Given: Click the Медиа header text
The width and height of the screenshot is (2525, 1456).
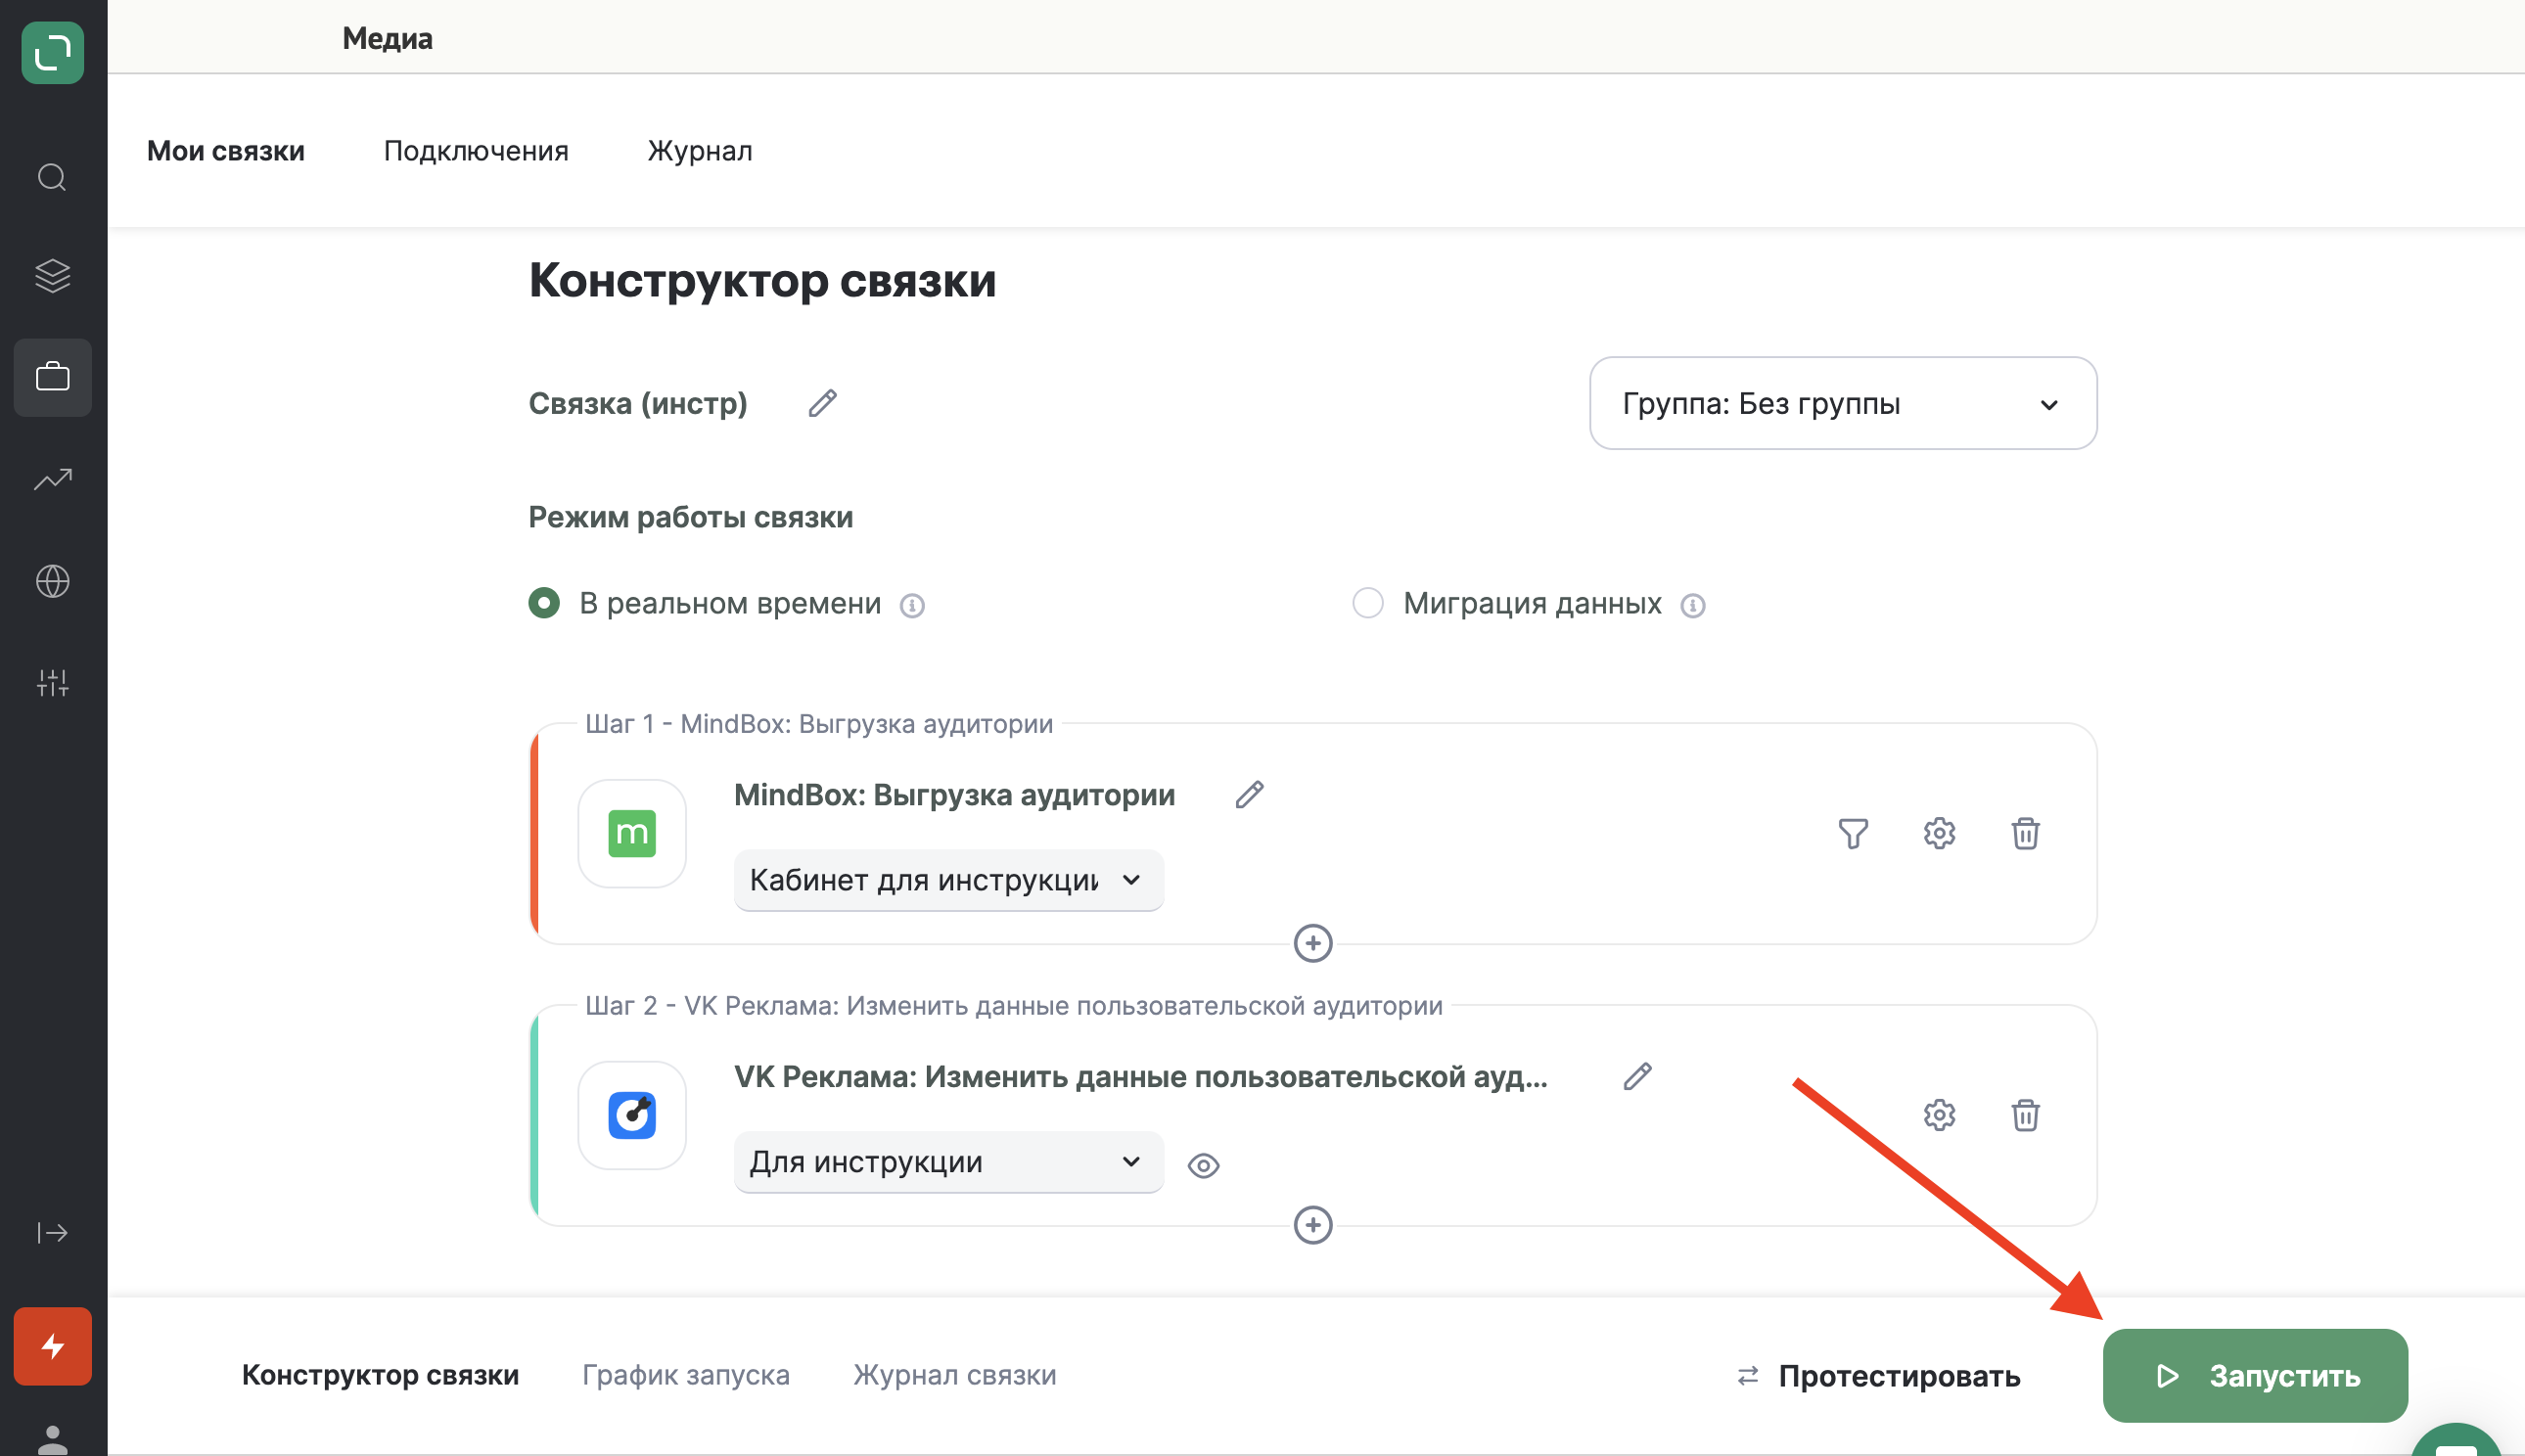Looking at the screenshot, I should [387, 38].
